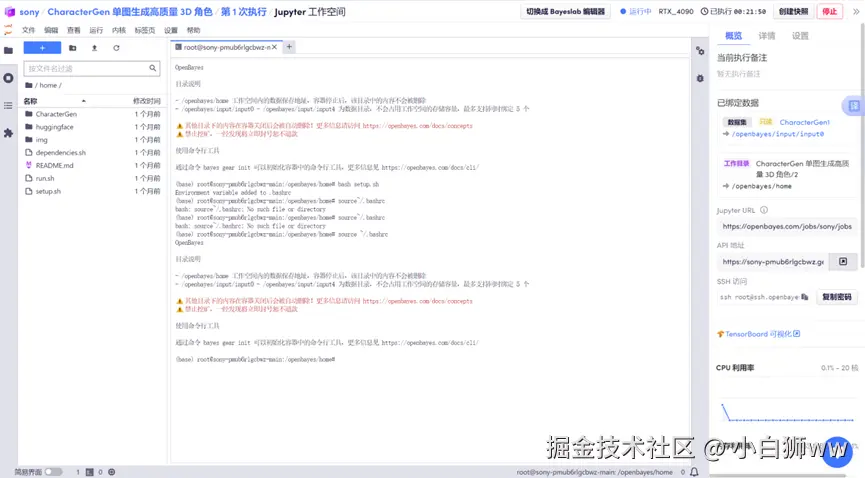The height and width of the screenshot is (478, 865).
Task: Click the search magnifier in filter box
Action: pos(152,68)
